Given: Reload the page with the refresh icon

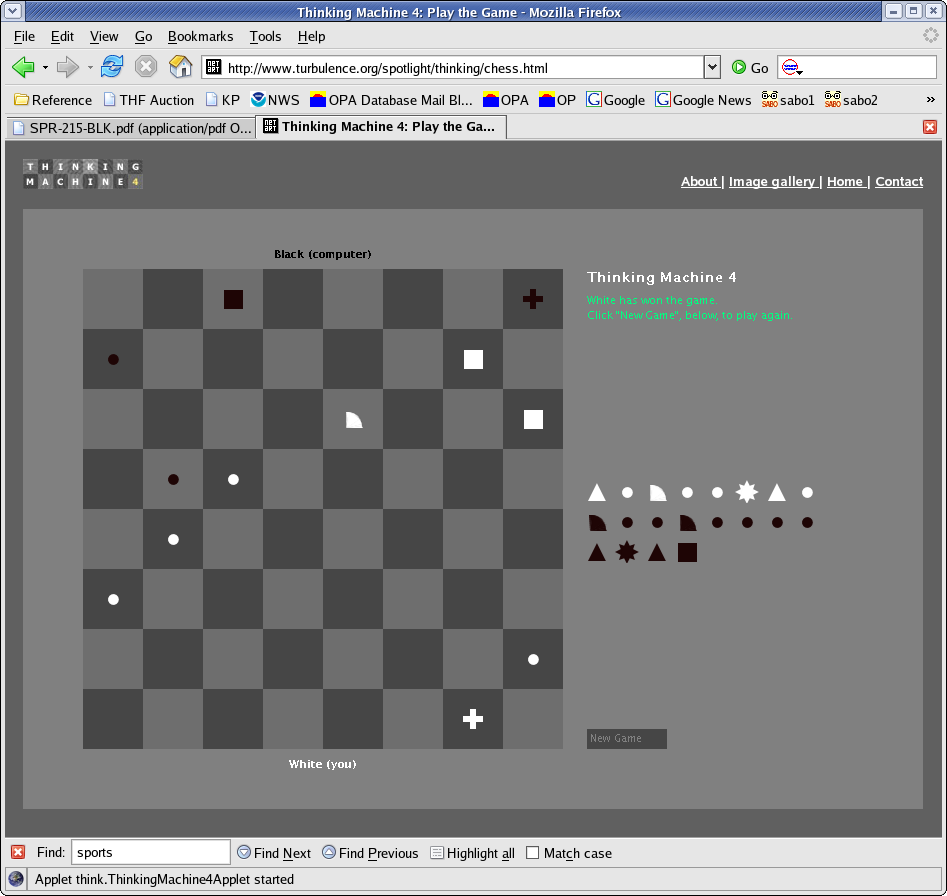Looking at the screenshot, I should pyautogui.click(x=112, y=67).
